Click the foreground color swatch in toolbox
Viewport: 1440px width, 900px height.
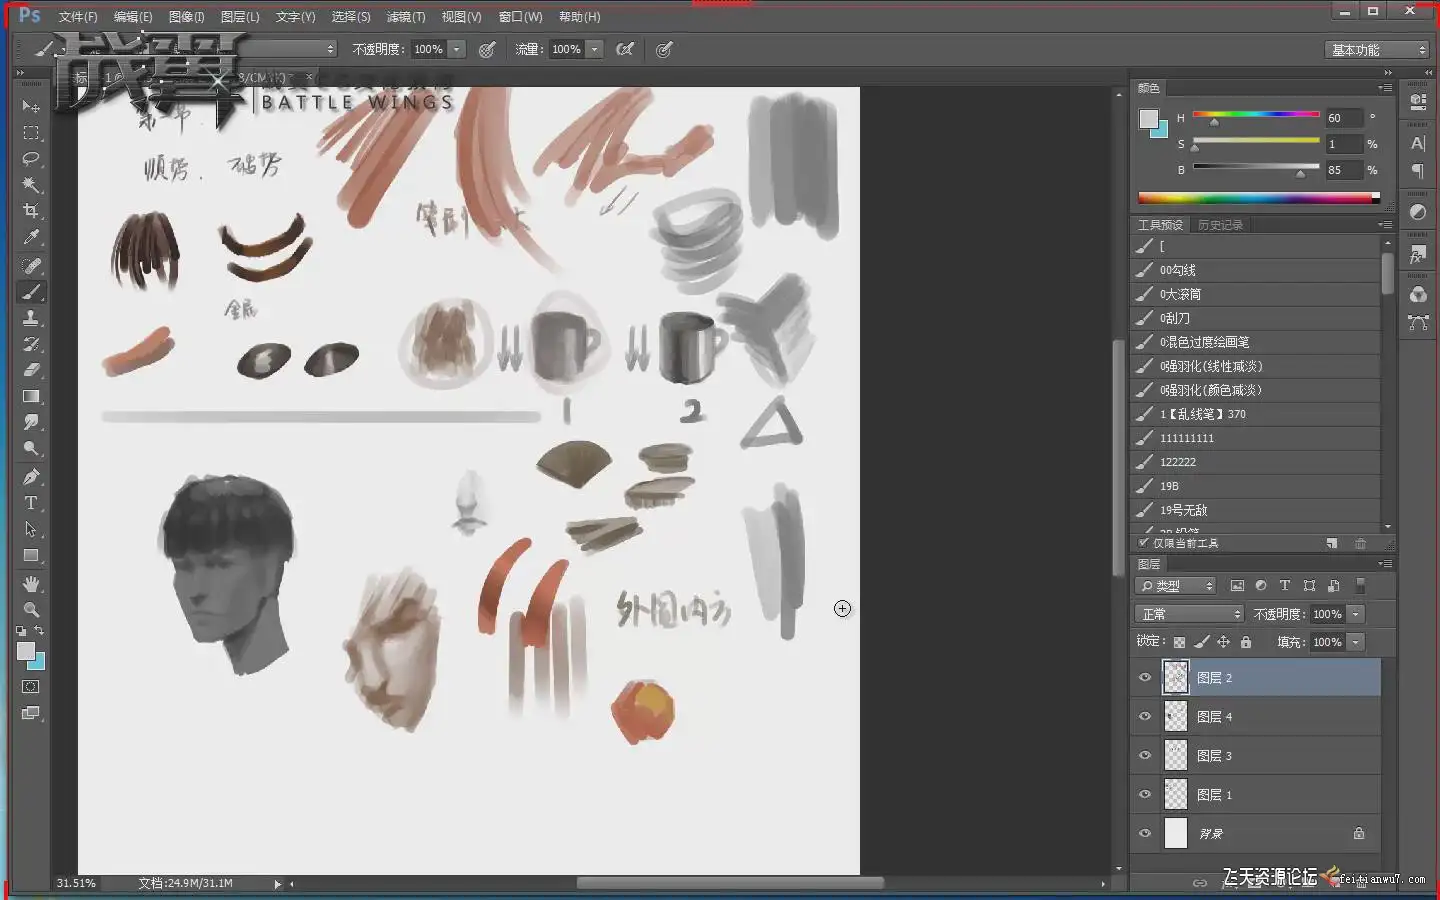(x=26, y=651)
